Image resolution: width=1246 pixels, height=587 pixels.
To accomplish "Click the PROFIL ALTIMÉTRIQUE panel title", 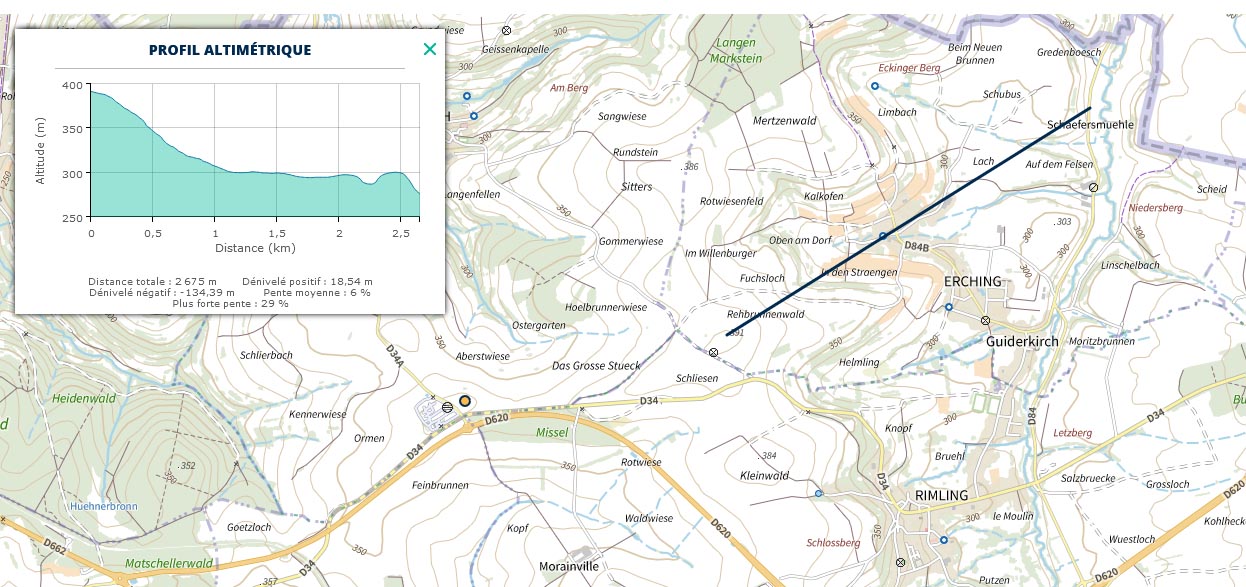I will pyautogui.click(x=230, y=50).
